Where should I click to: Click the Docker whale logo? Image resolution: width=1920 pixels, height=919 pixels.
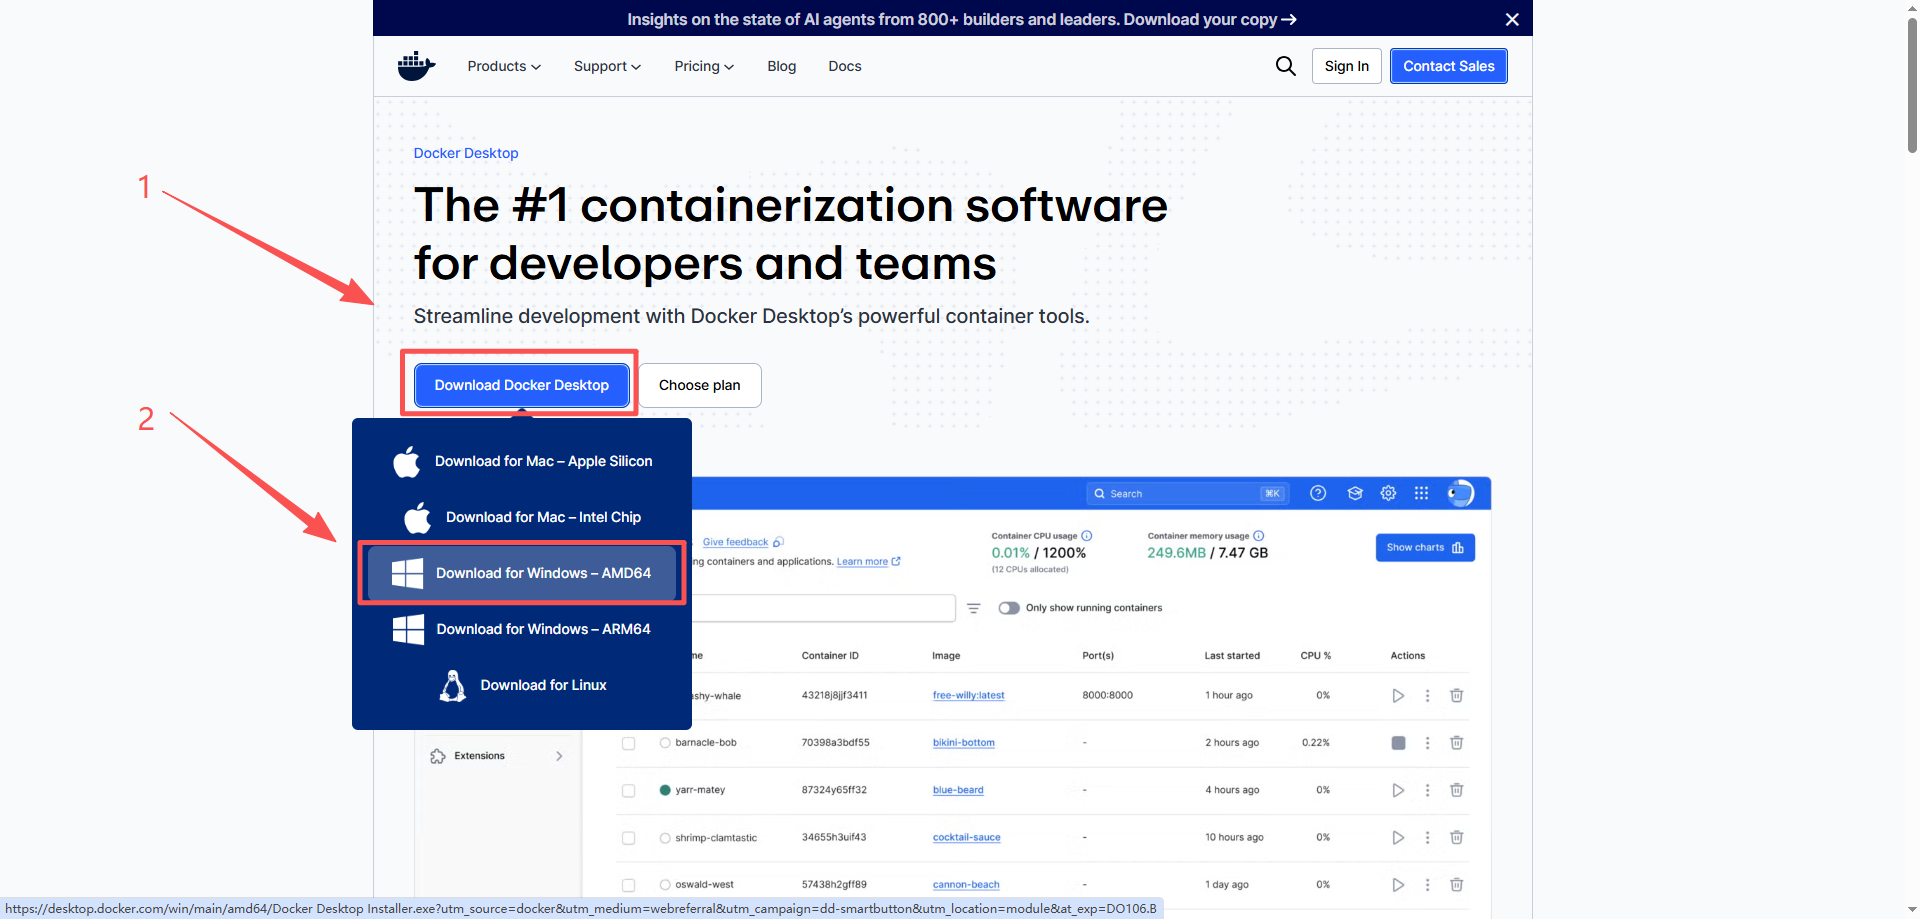(x=416, y=66)
